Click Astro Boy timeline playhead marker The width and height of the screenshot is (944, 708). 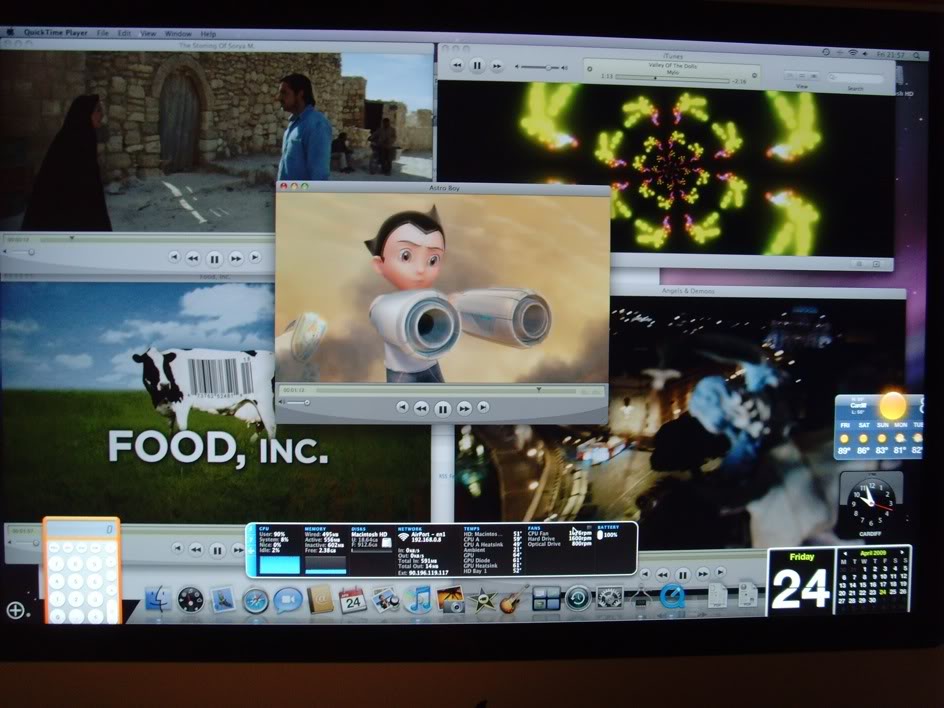click(539, 390)
